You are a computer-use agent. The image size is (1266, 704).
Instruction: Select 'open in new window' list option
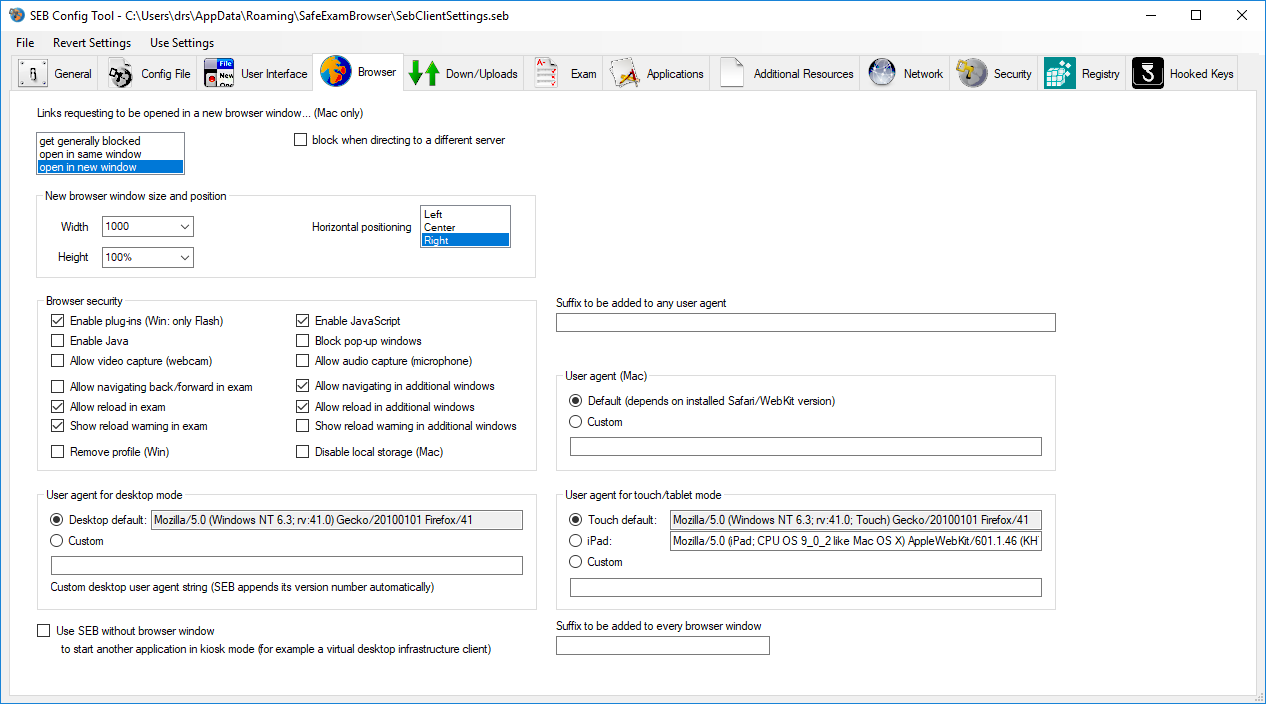tap(111, 167)
